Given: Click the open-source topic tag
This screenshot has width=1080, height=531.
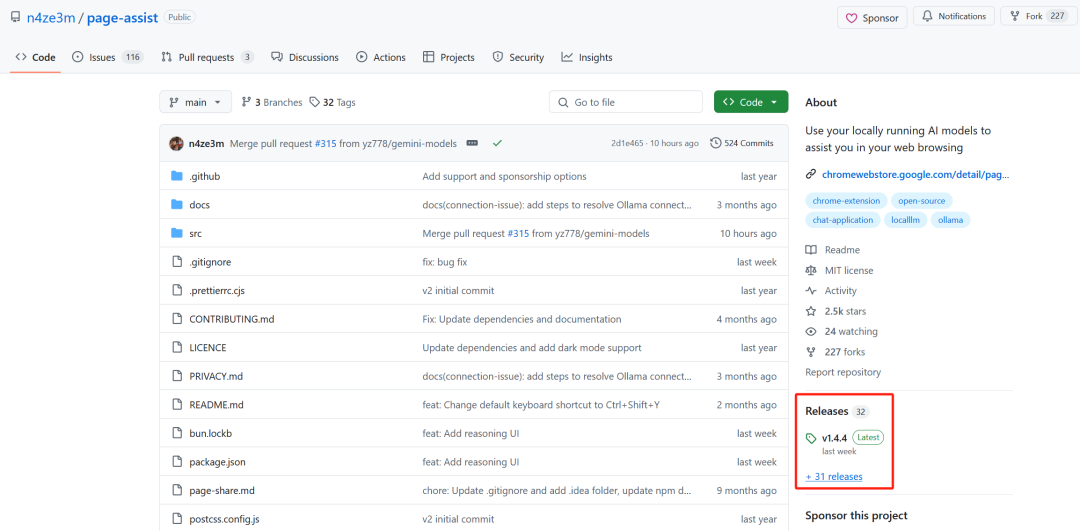Looking at the screenshot, I should point(922,201).
